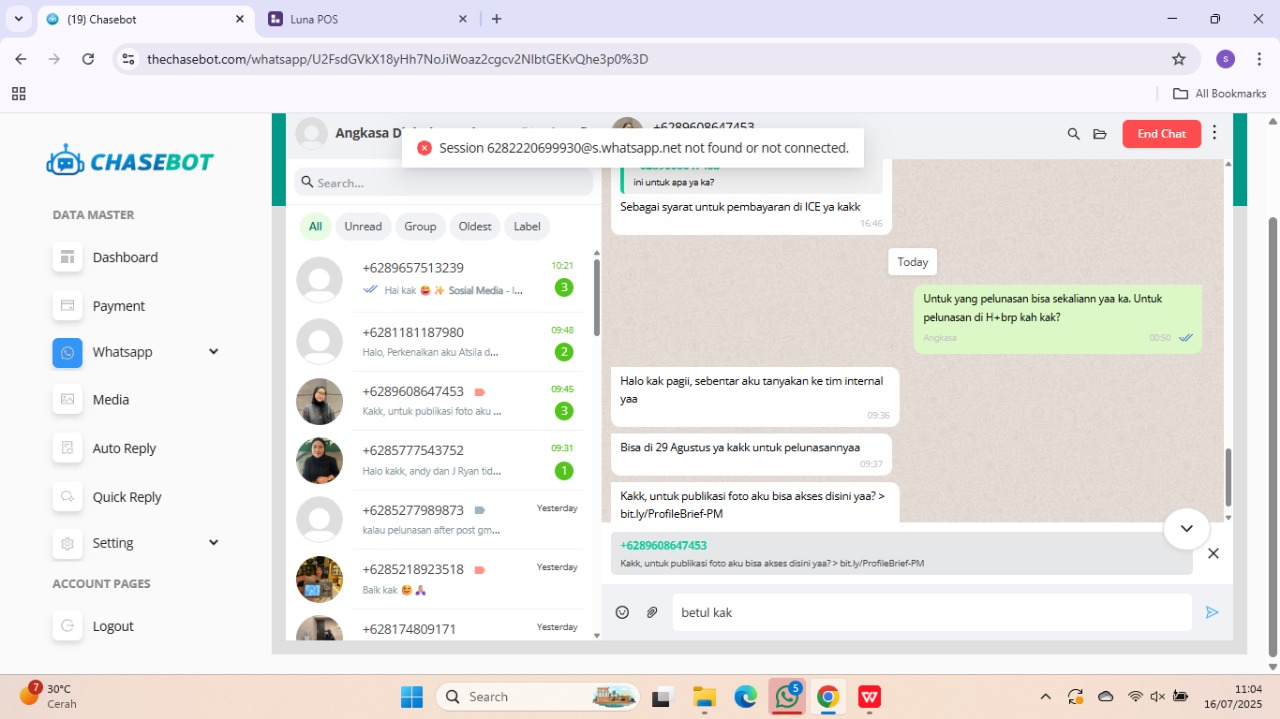Select the Group filter tab
Image resolution: width=1280 pixels, height=719 pixels.
(420, 227)
